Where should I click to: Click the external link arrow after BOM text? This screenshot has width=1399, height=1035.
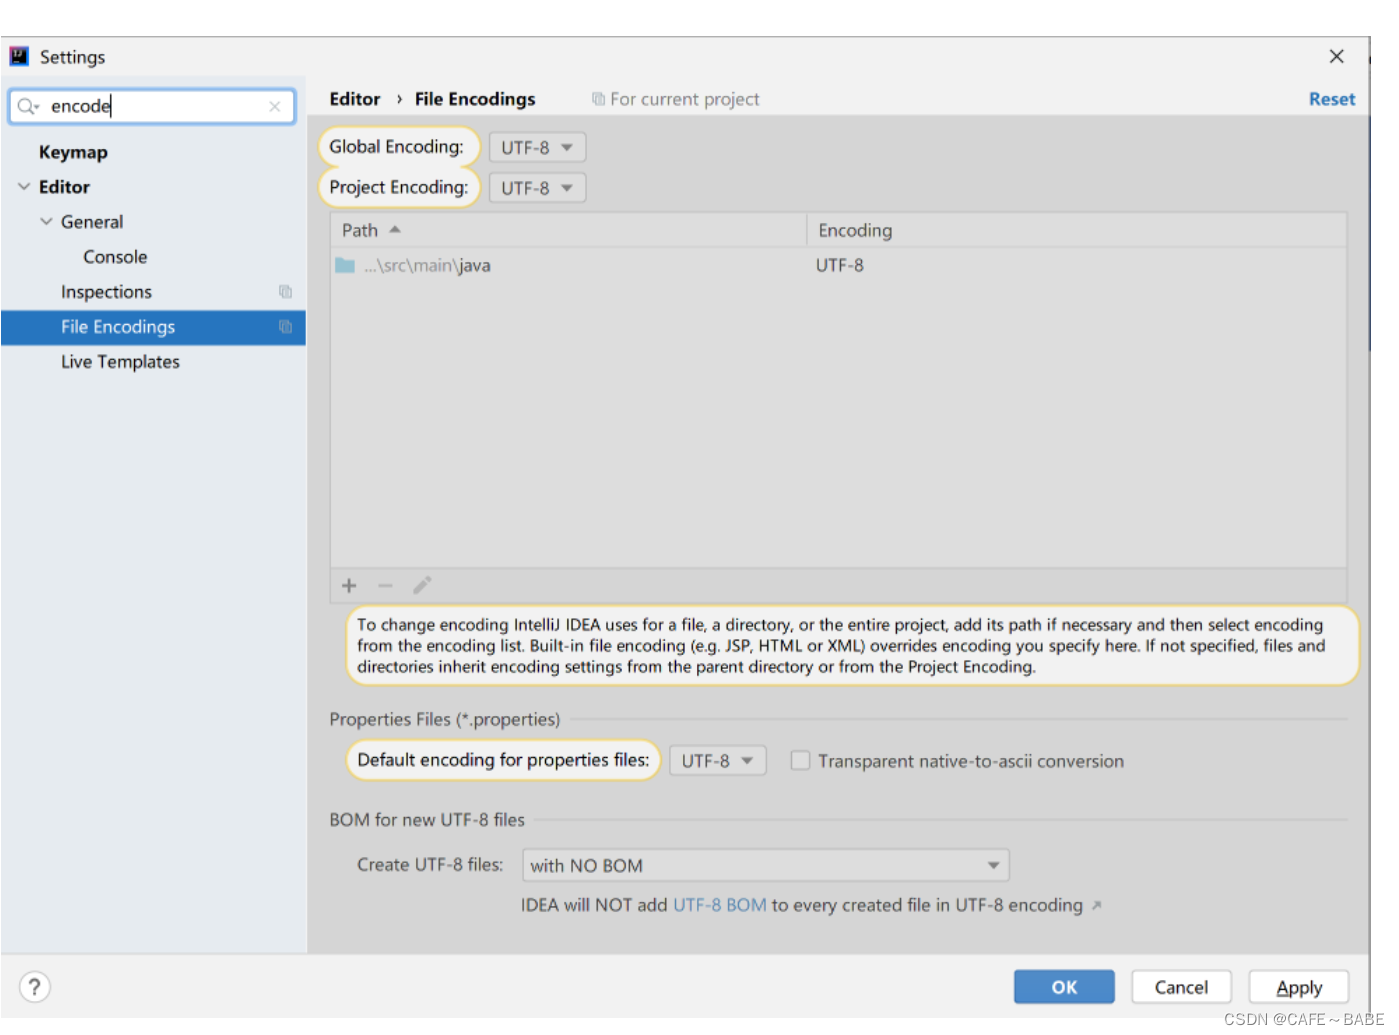1097,906
